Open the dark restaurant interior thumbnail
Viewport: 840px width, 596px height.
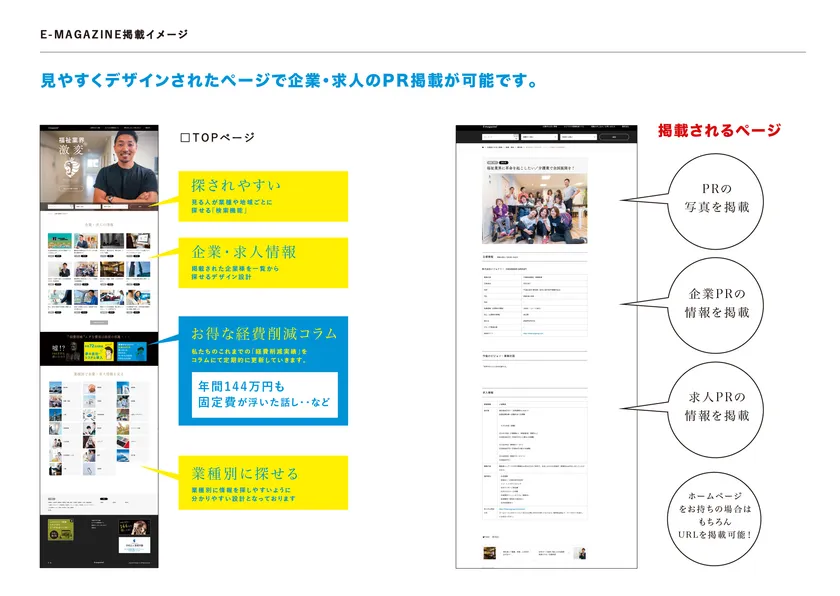[111, 269]
